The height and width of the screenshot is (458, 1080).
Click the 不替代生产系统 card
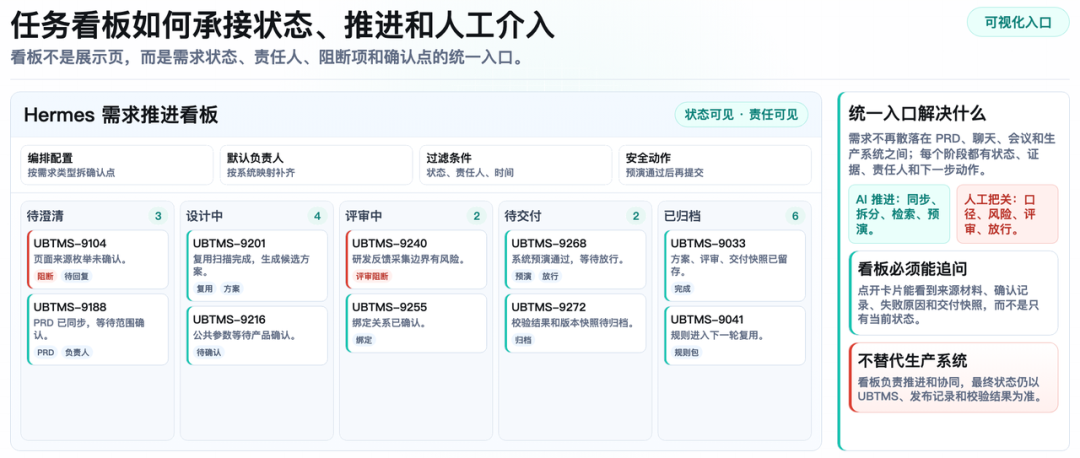953,377
